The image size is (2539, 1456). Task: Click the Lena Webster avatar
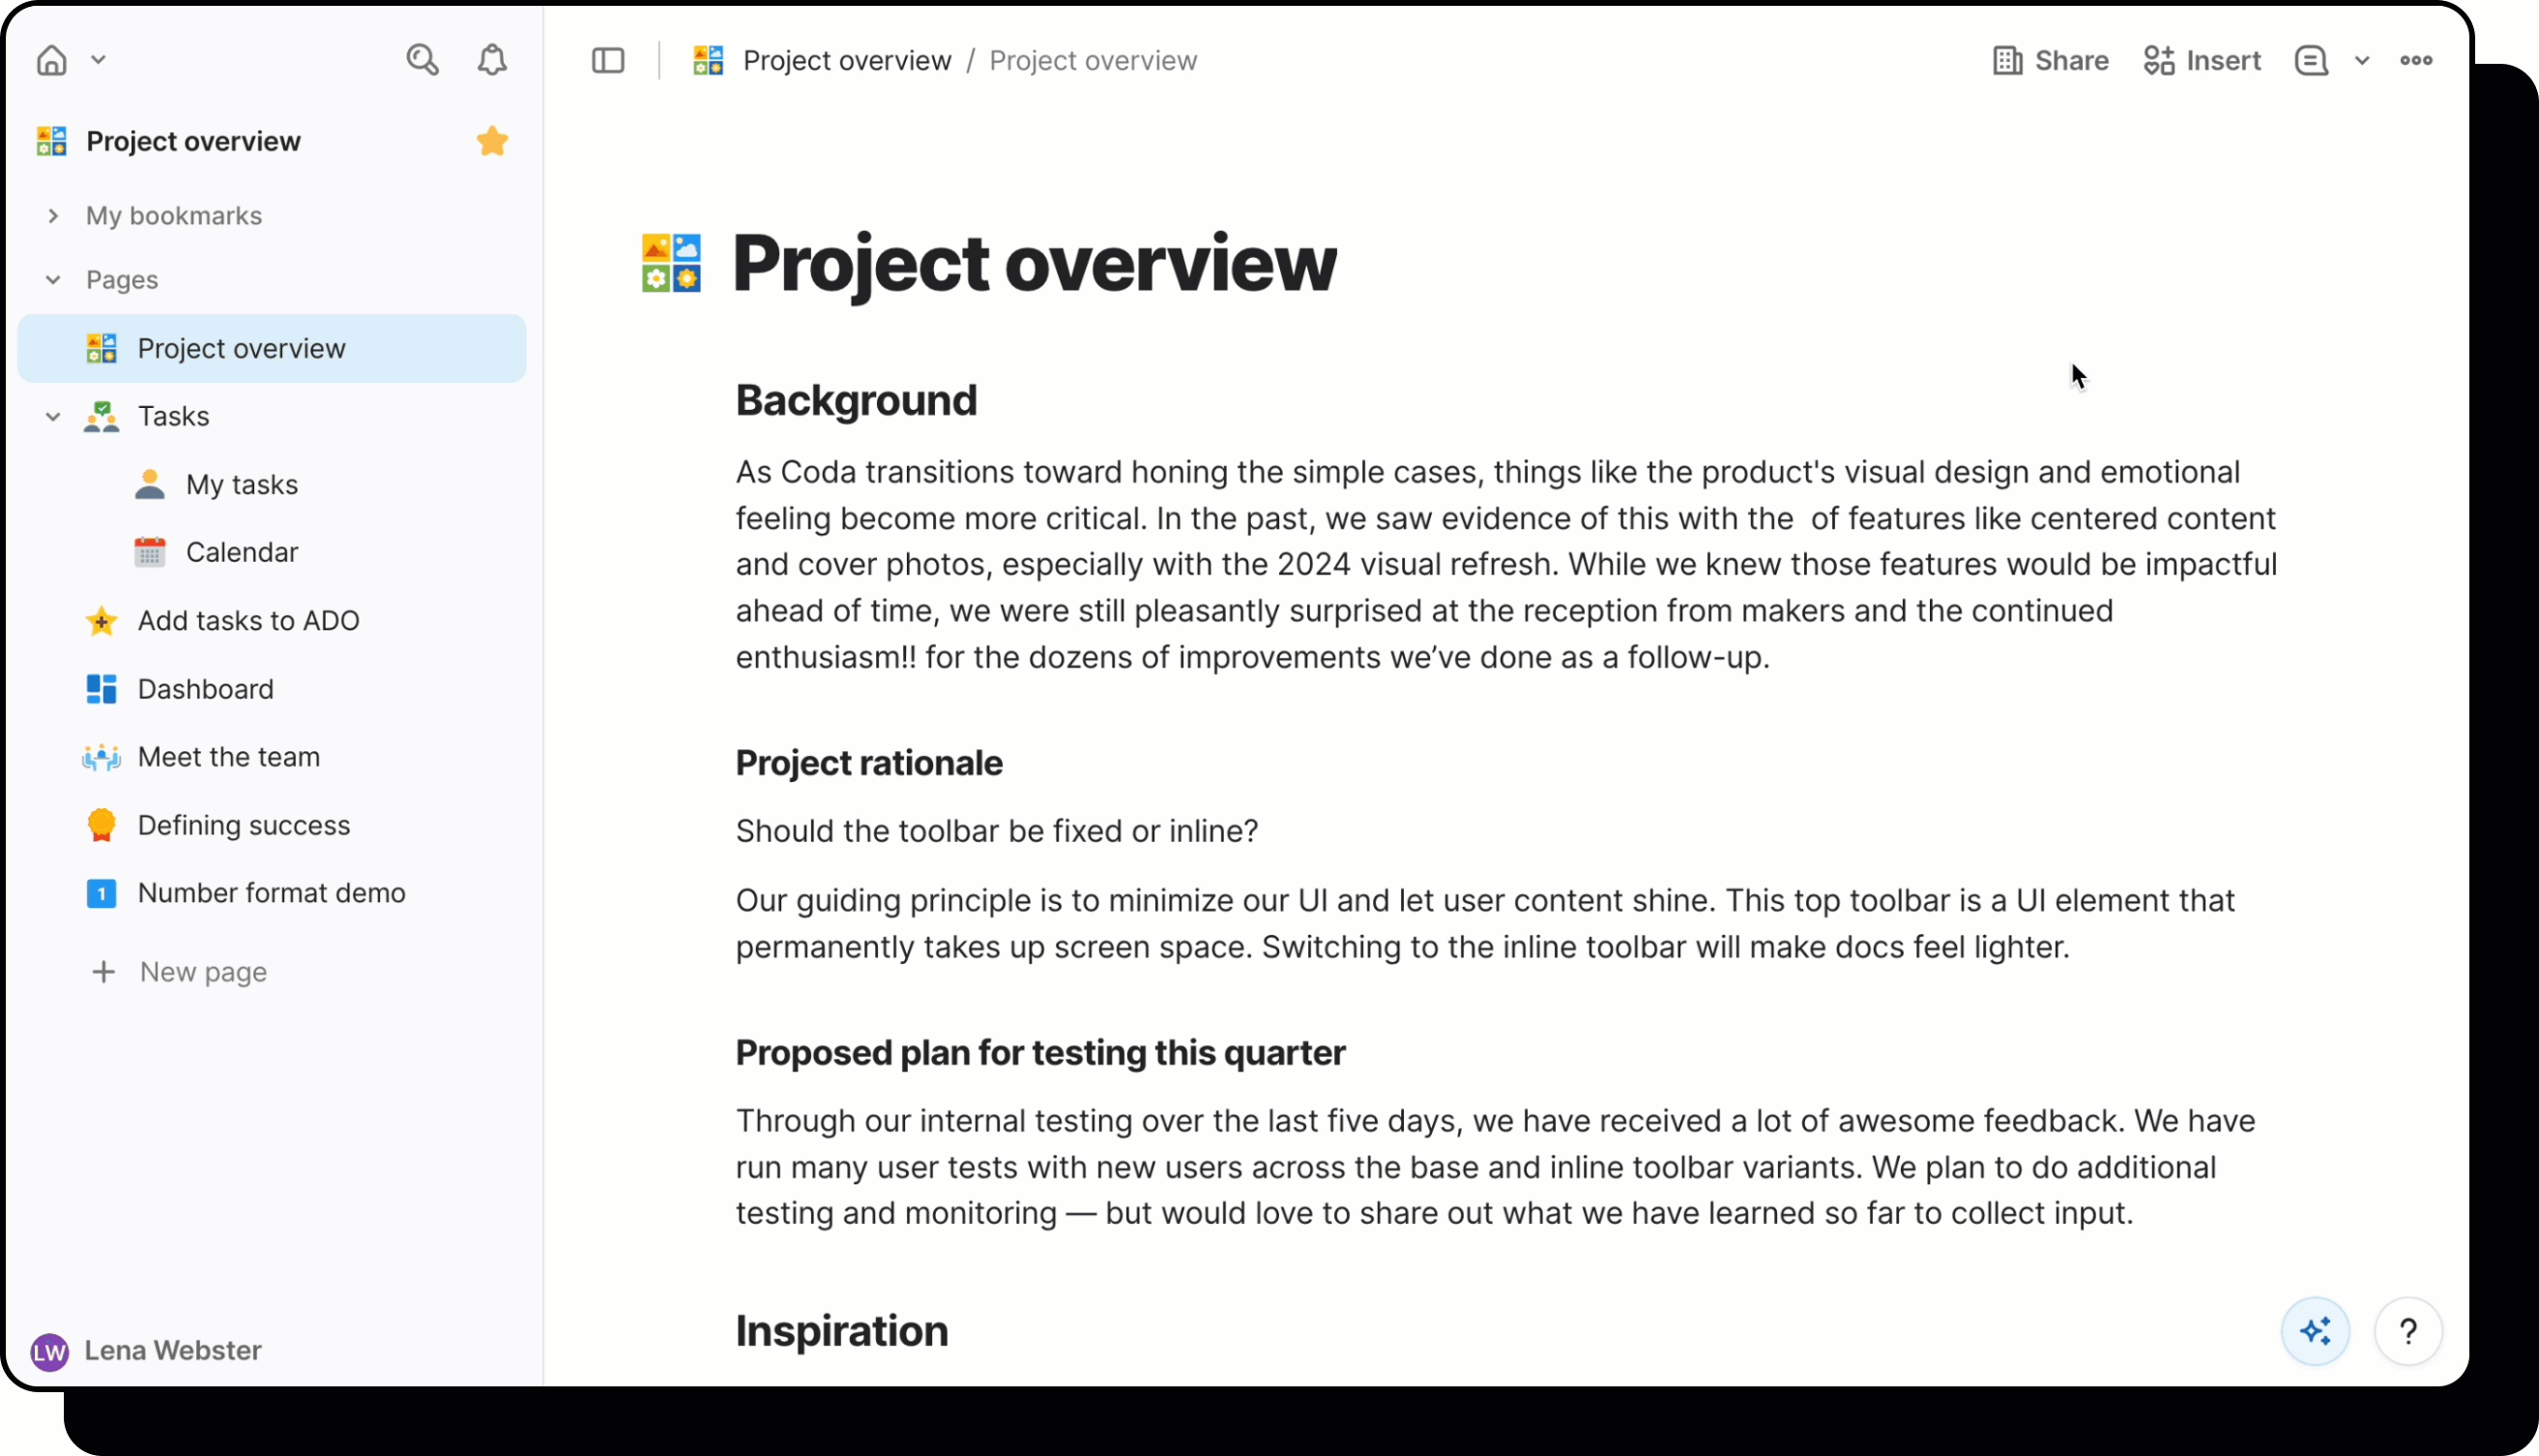pyautogui.click(x=49, y=1351)
